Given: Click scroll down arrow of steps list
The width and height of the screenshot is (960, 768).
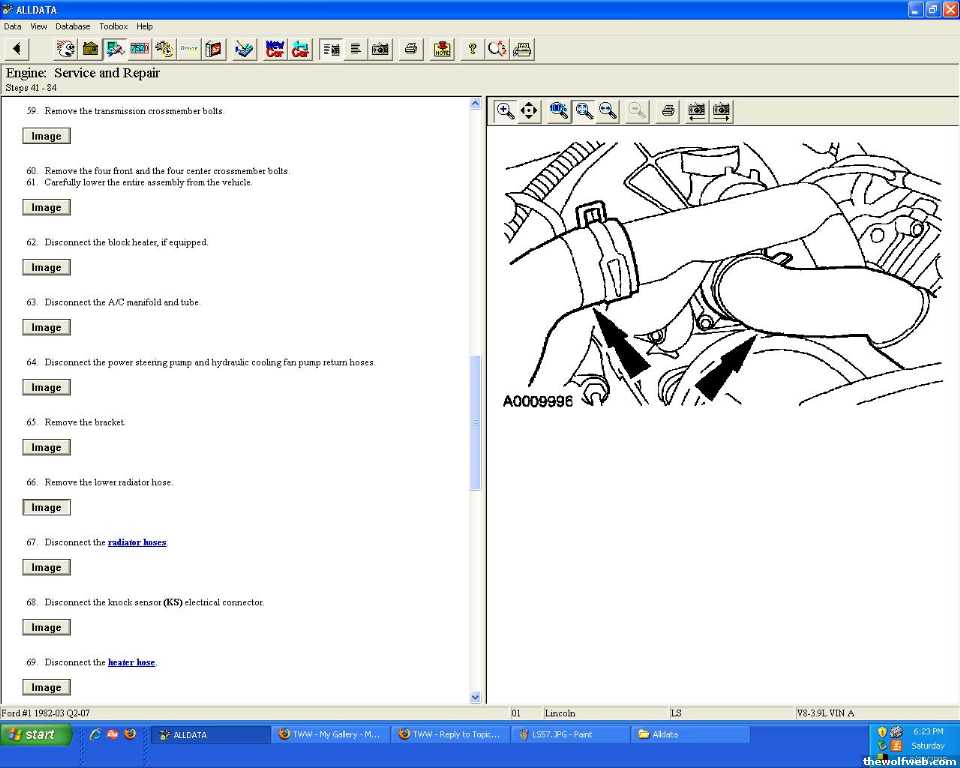Looking at the screenshot, I should (x=475, y=697).
